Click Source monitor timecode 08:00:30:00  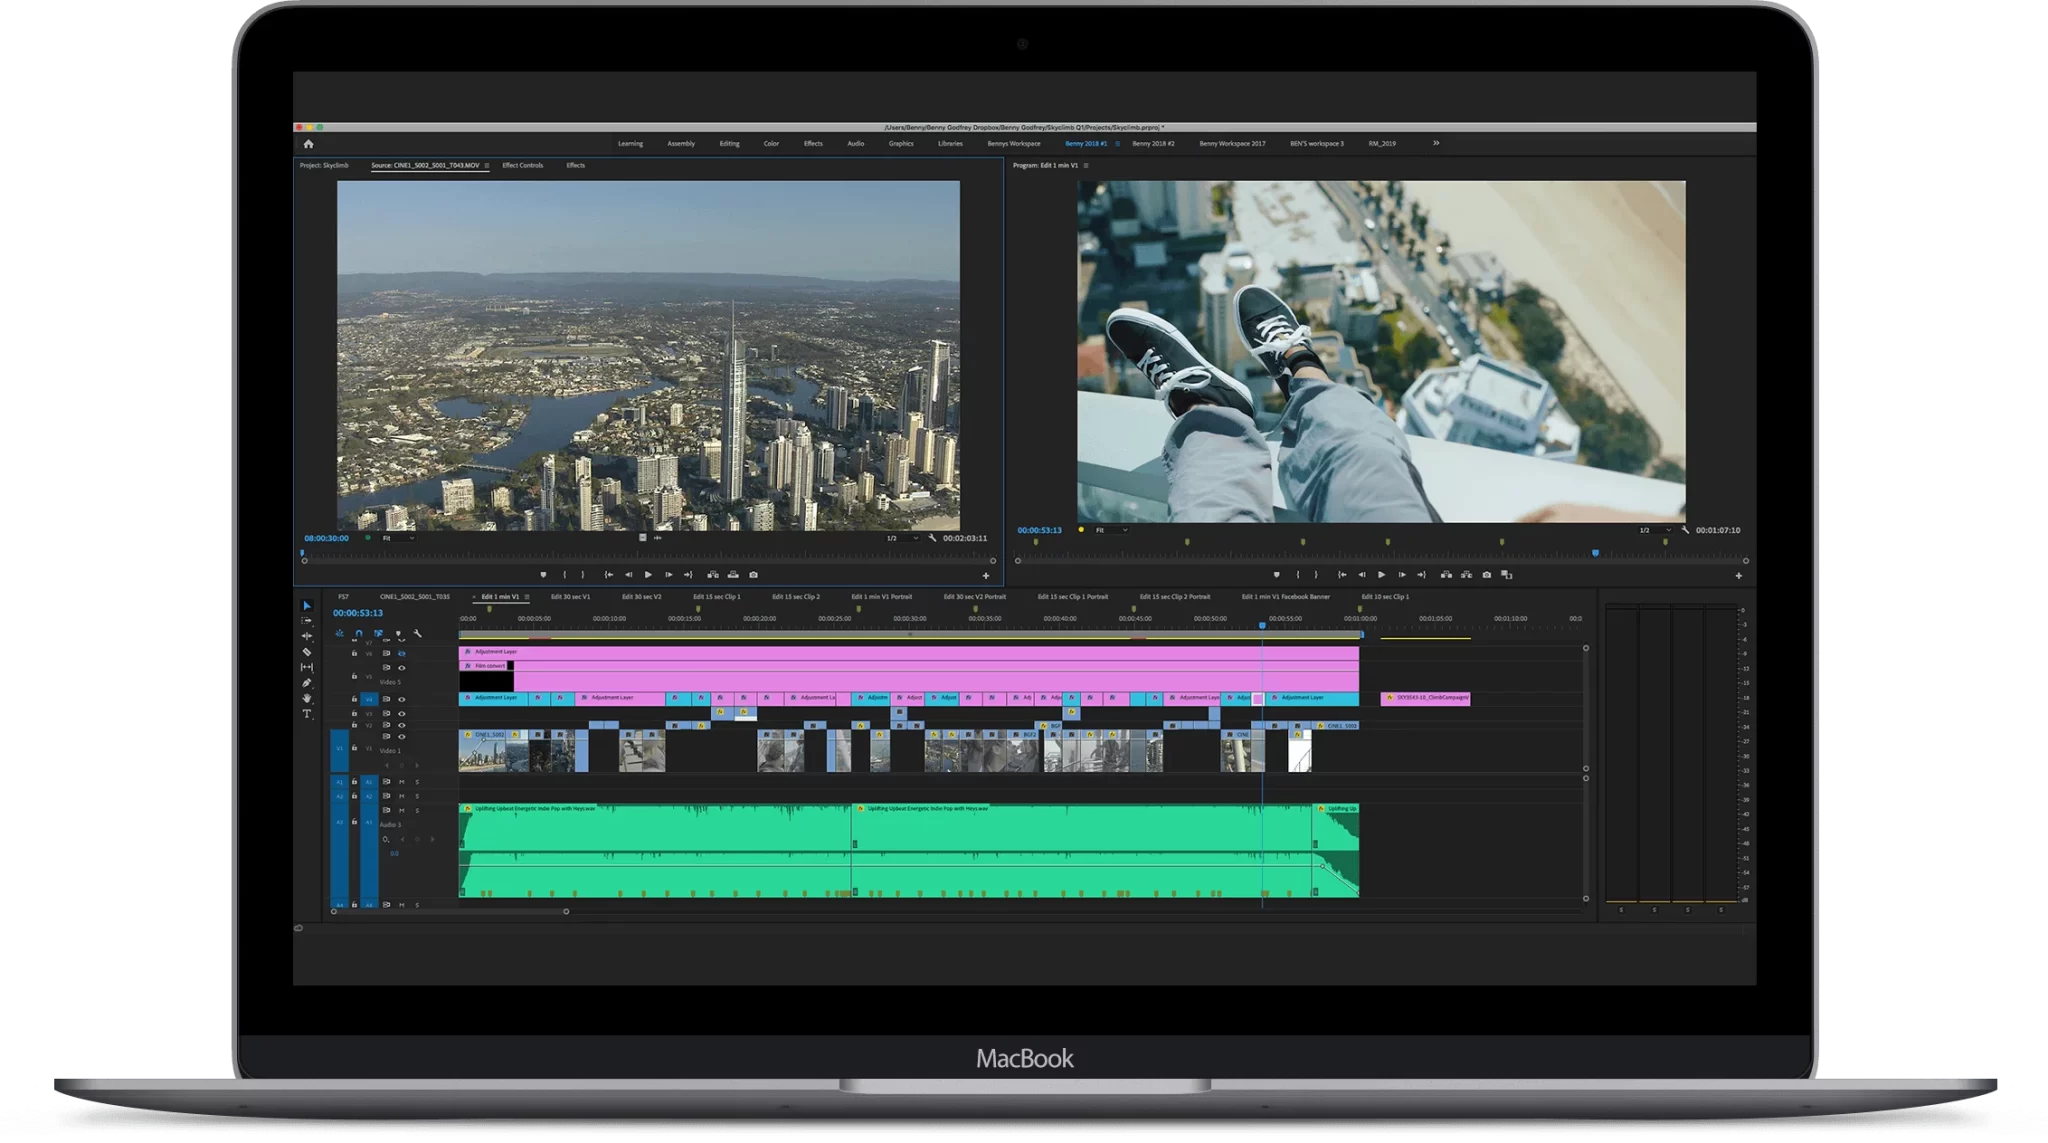click(326, 538)
